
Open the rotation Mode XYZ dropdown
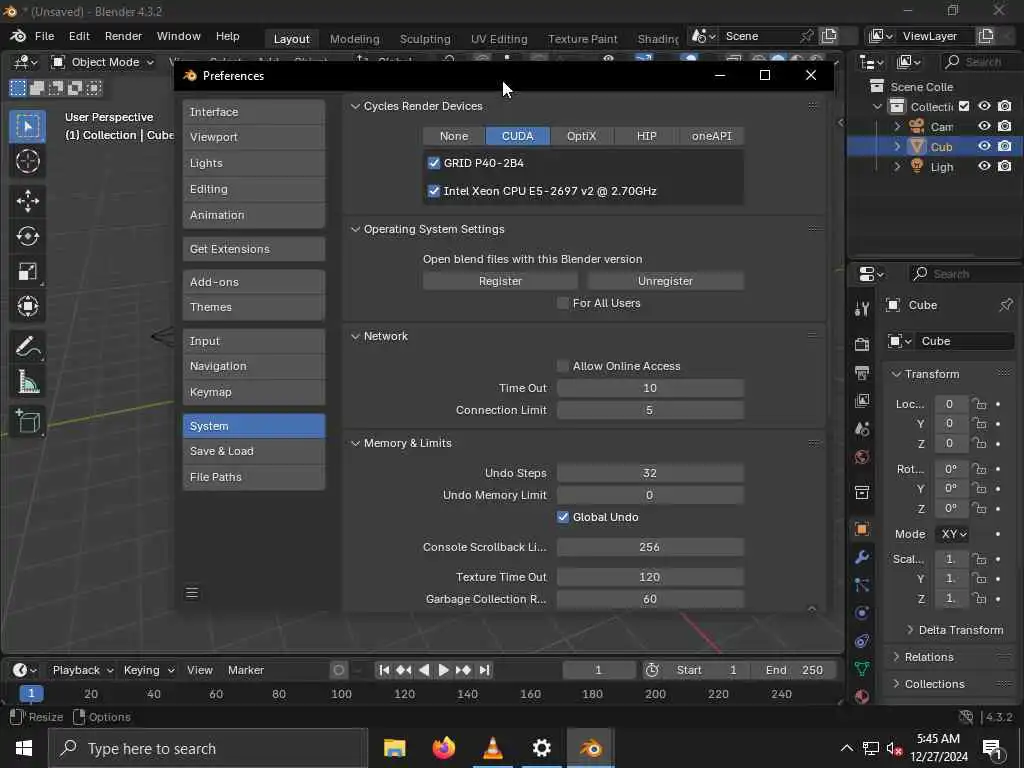tap(953, 534)
